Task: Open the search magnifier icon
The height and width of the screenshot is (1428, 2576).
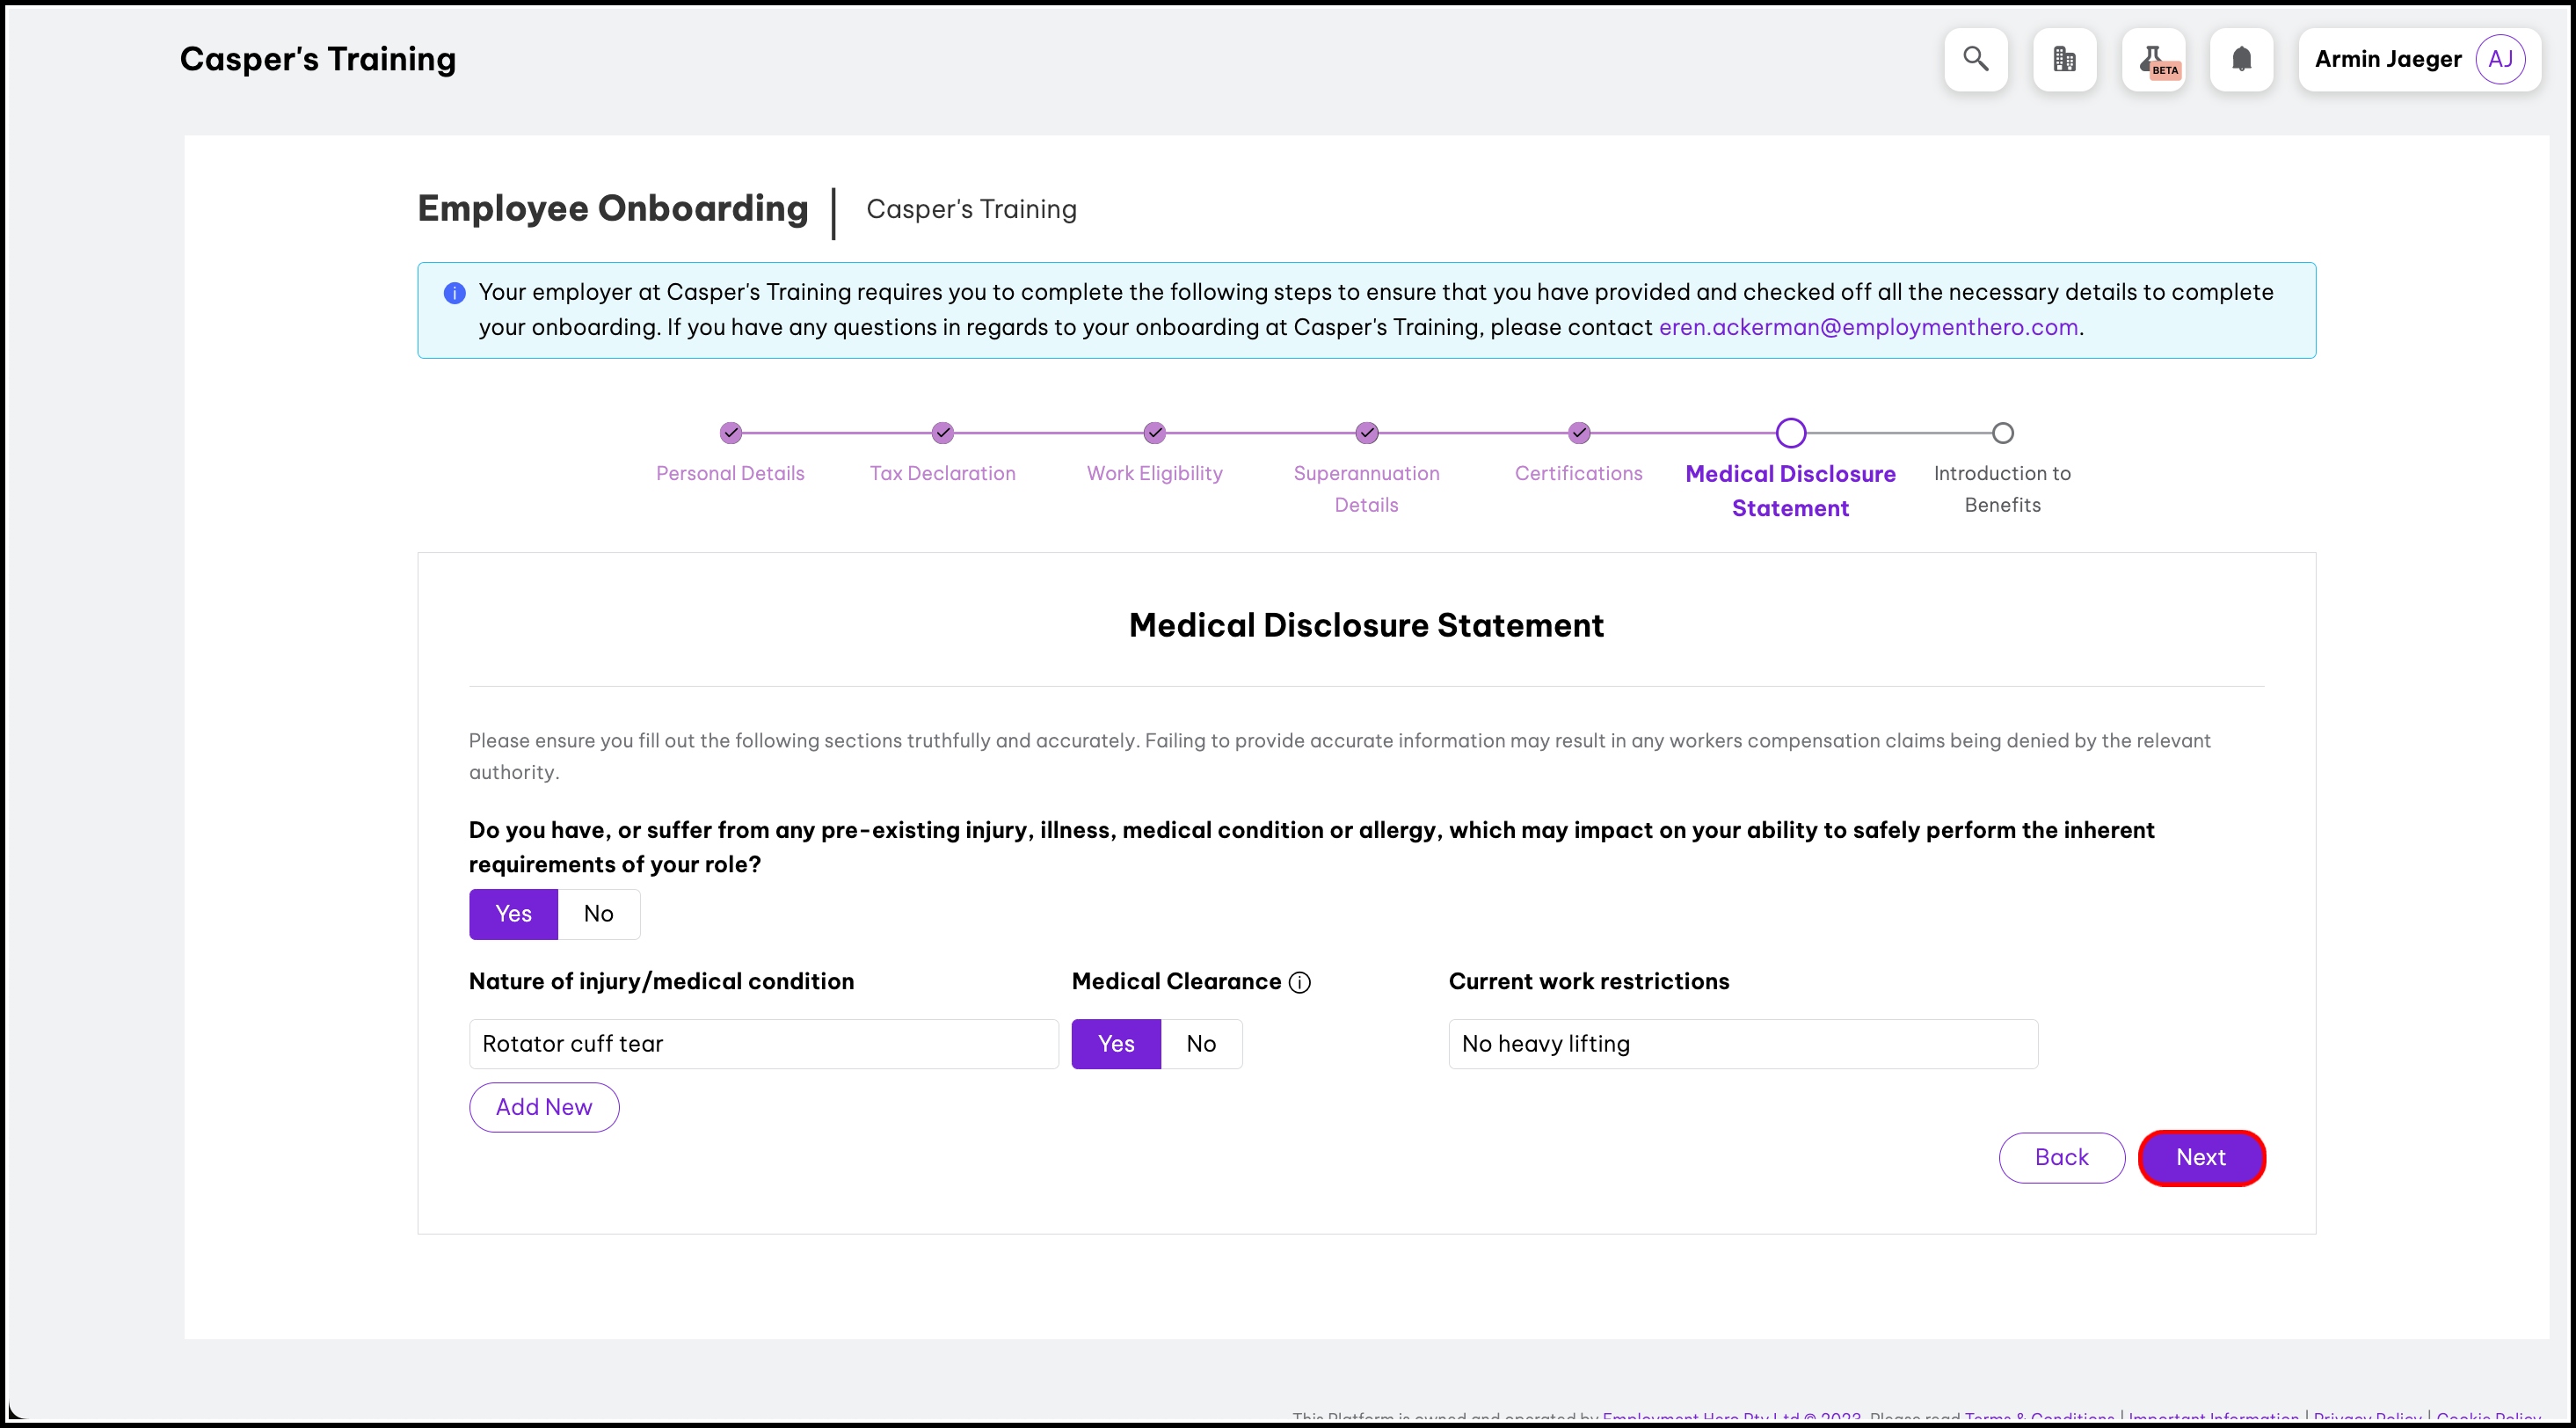Action: [1975, 60]
